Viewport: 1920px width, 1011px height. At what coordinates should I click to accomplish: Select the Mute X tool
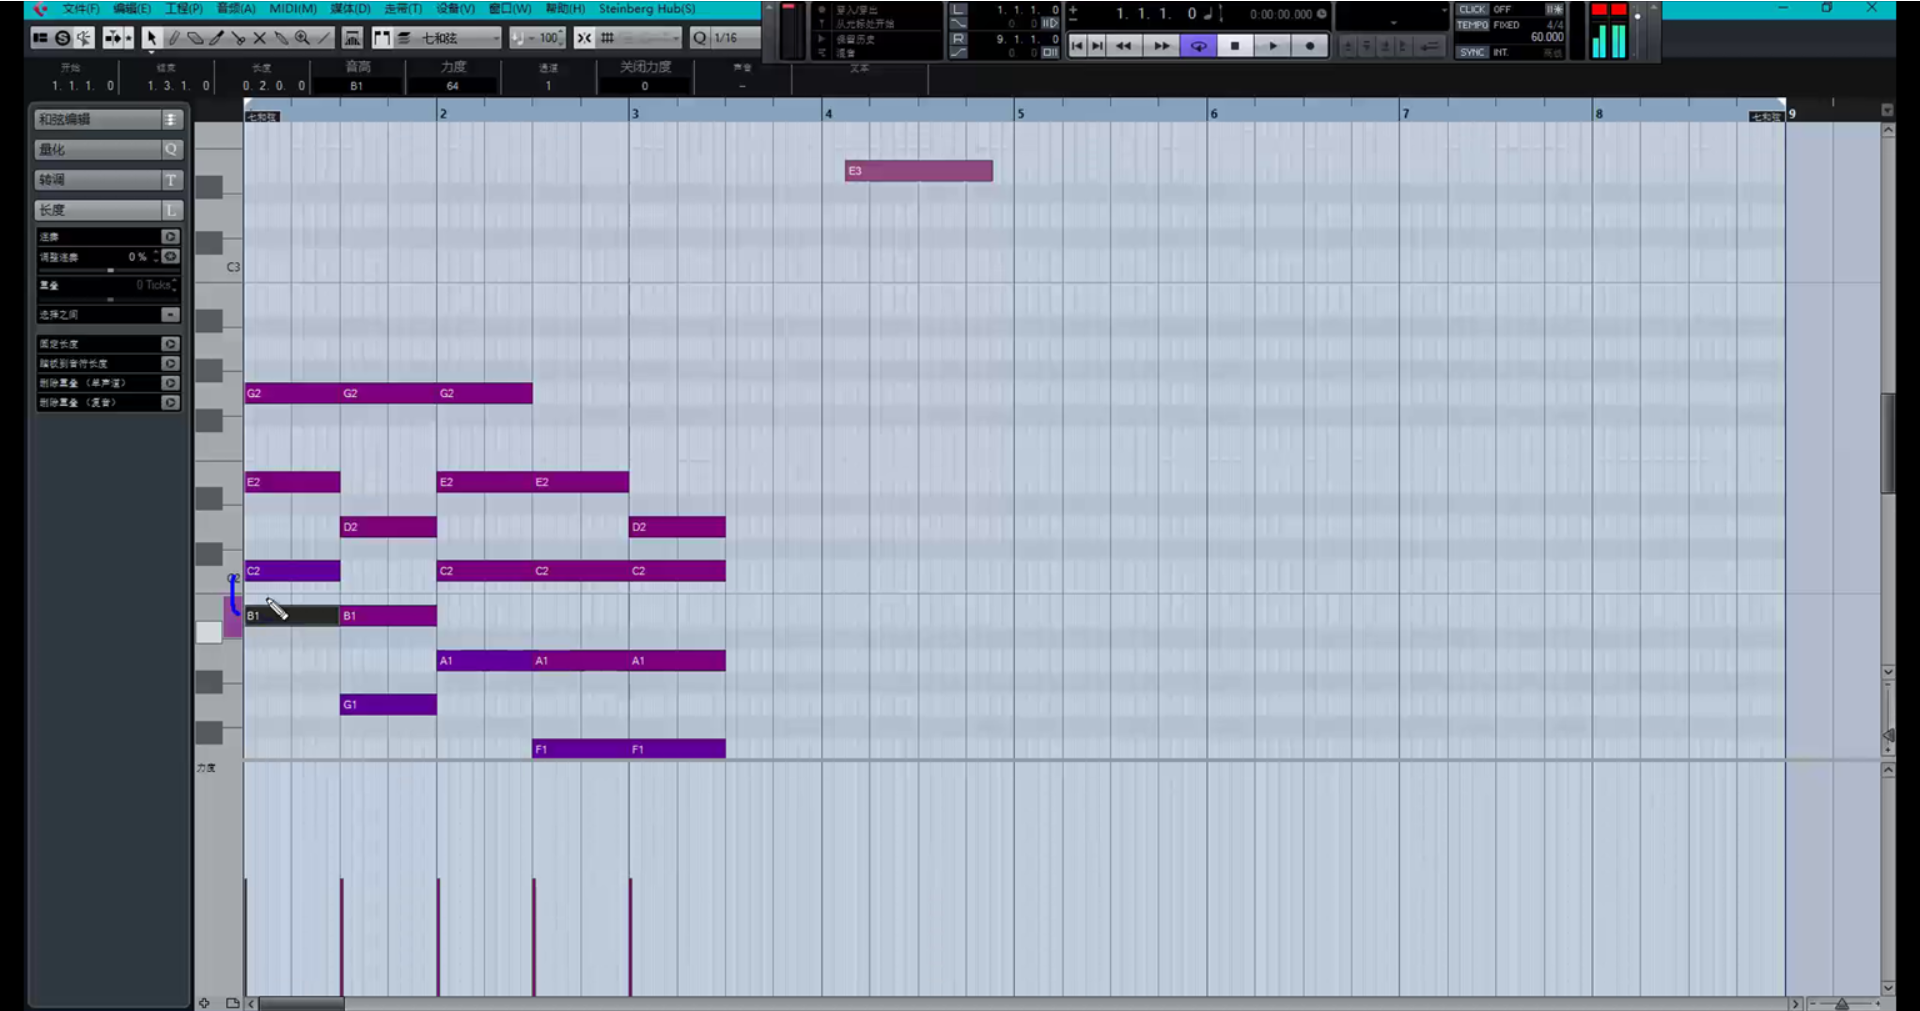pyautogui.click(x=260, y=38)
